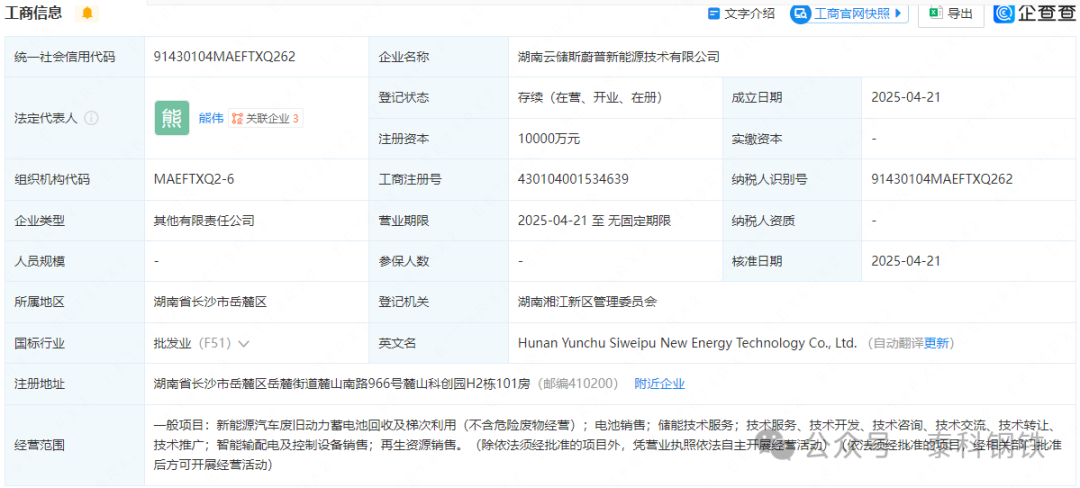Click 批发业 industry text

pos(172,343)
